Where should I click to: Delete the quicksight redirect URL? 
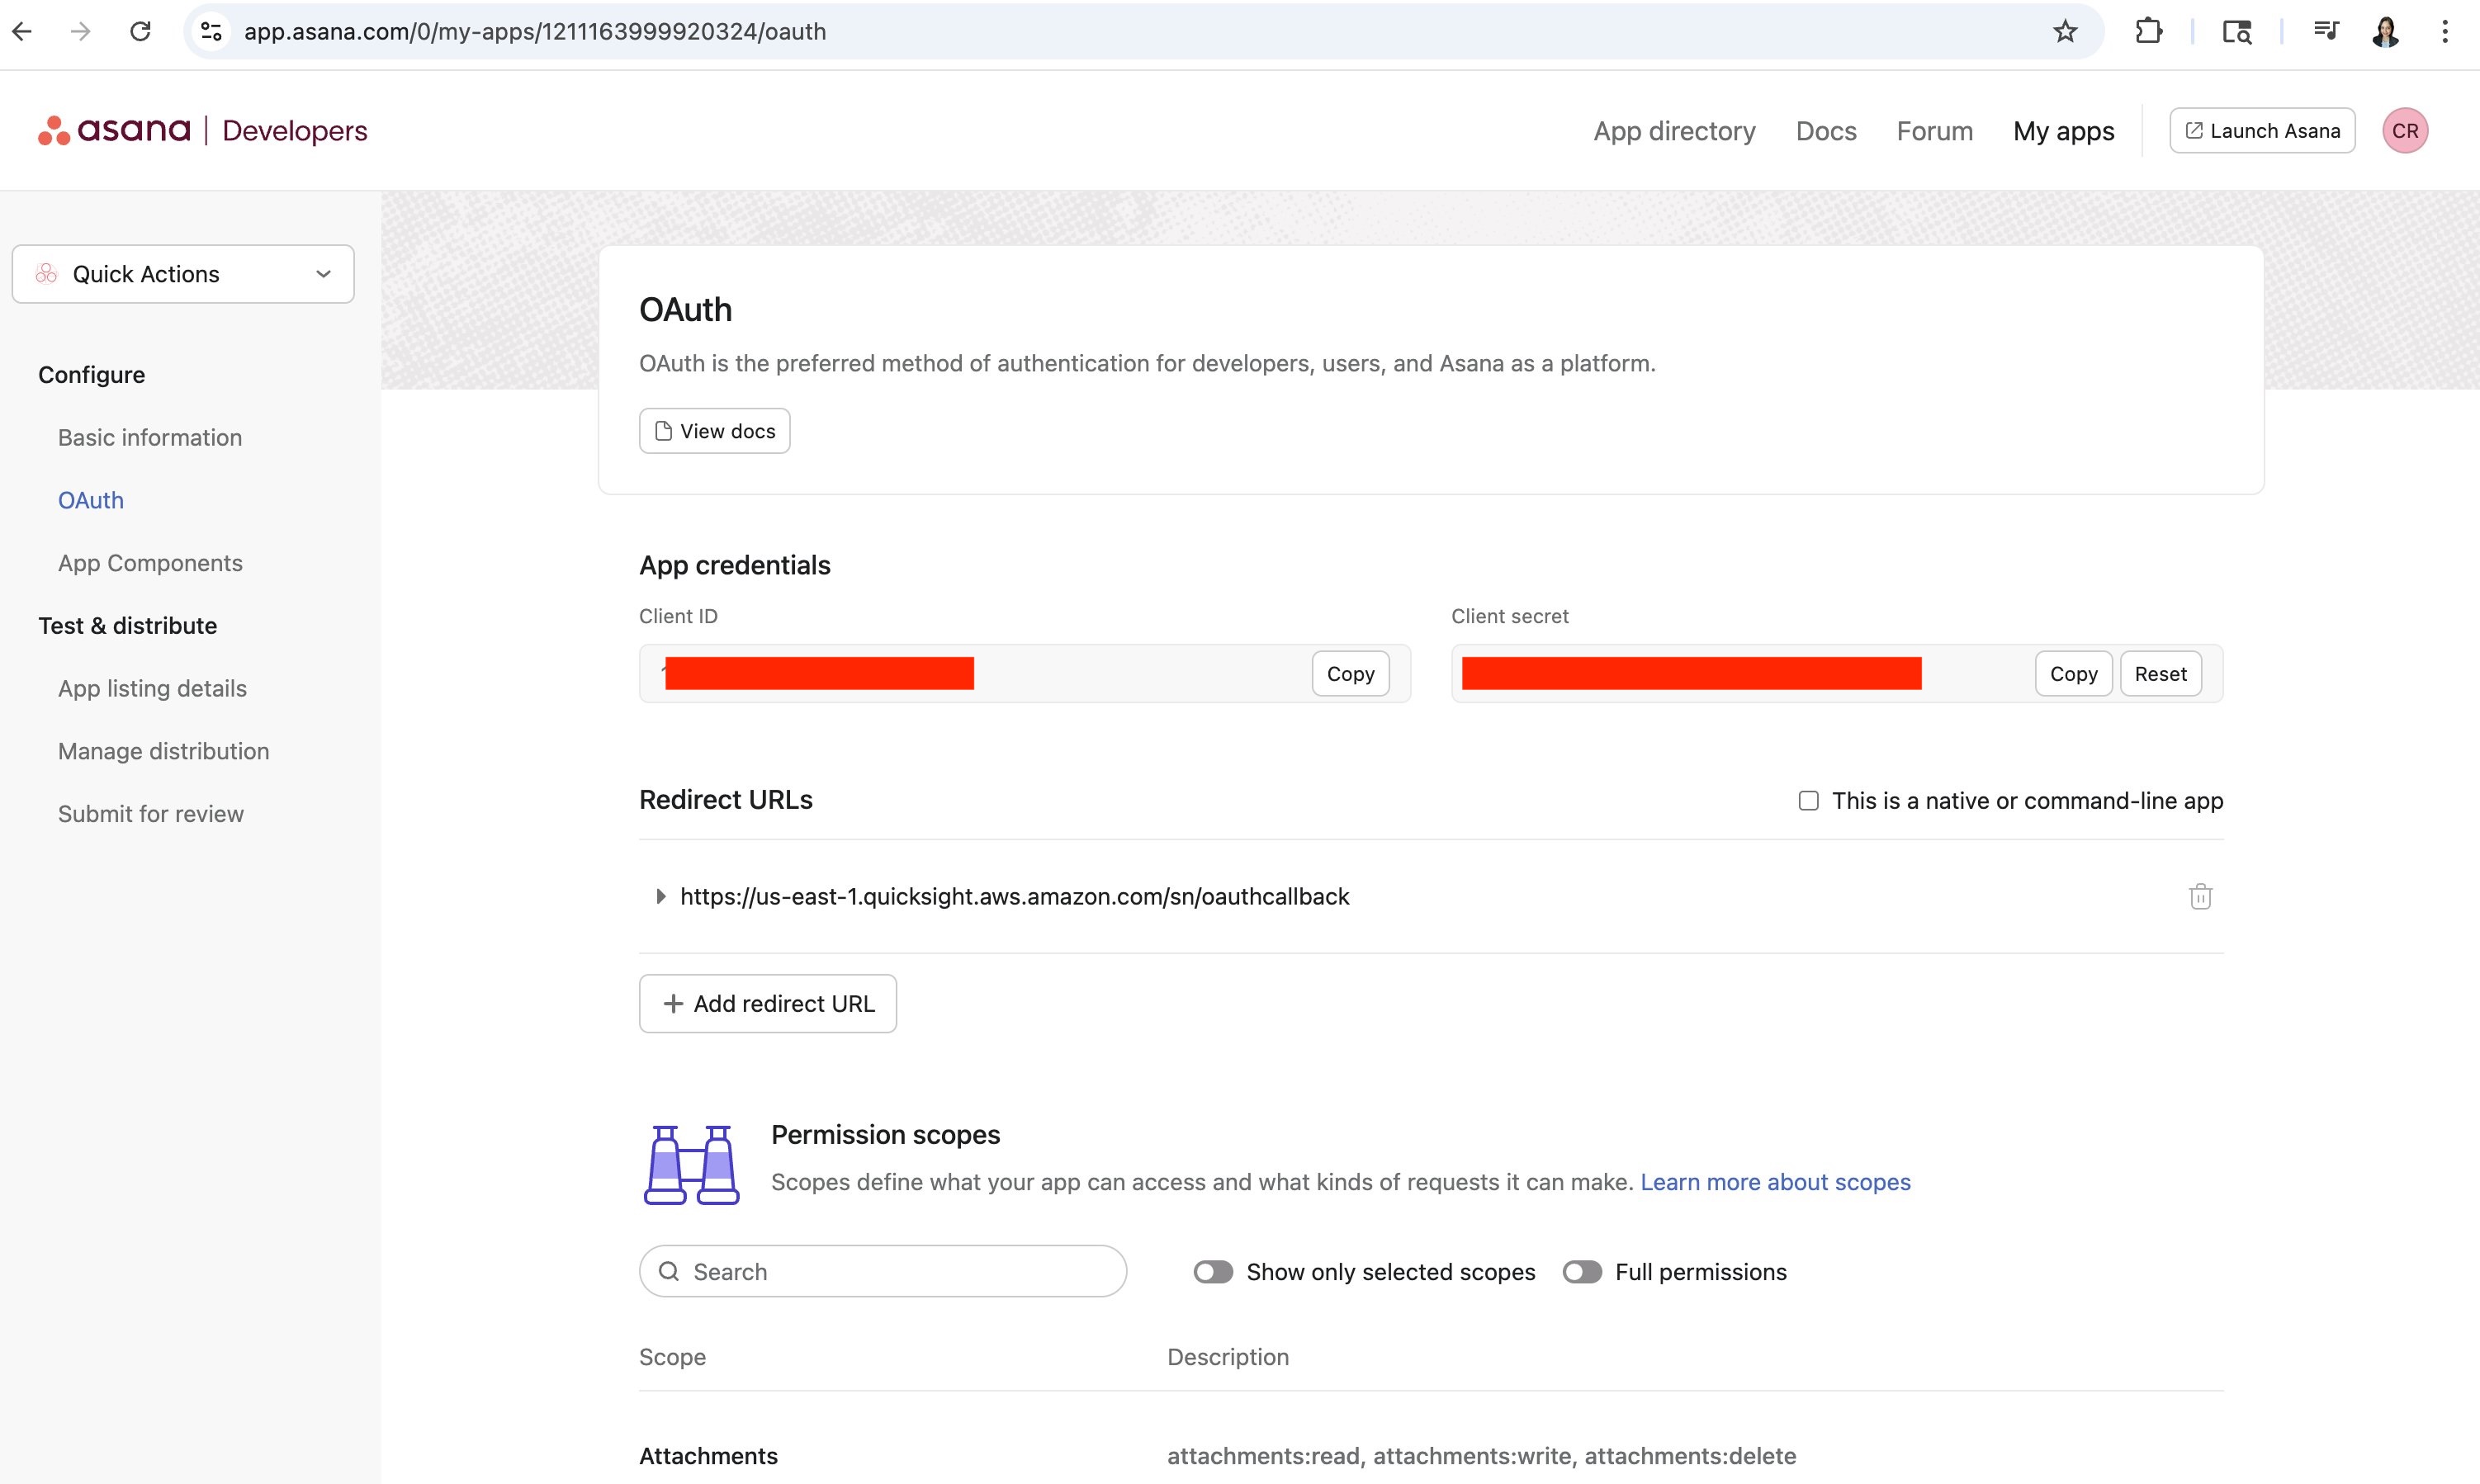(2200, 896)
